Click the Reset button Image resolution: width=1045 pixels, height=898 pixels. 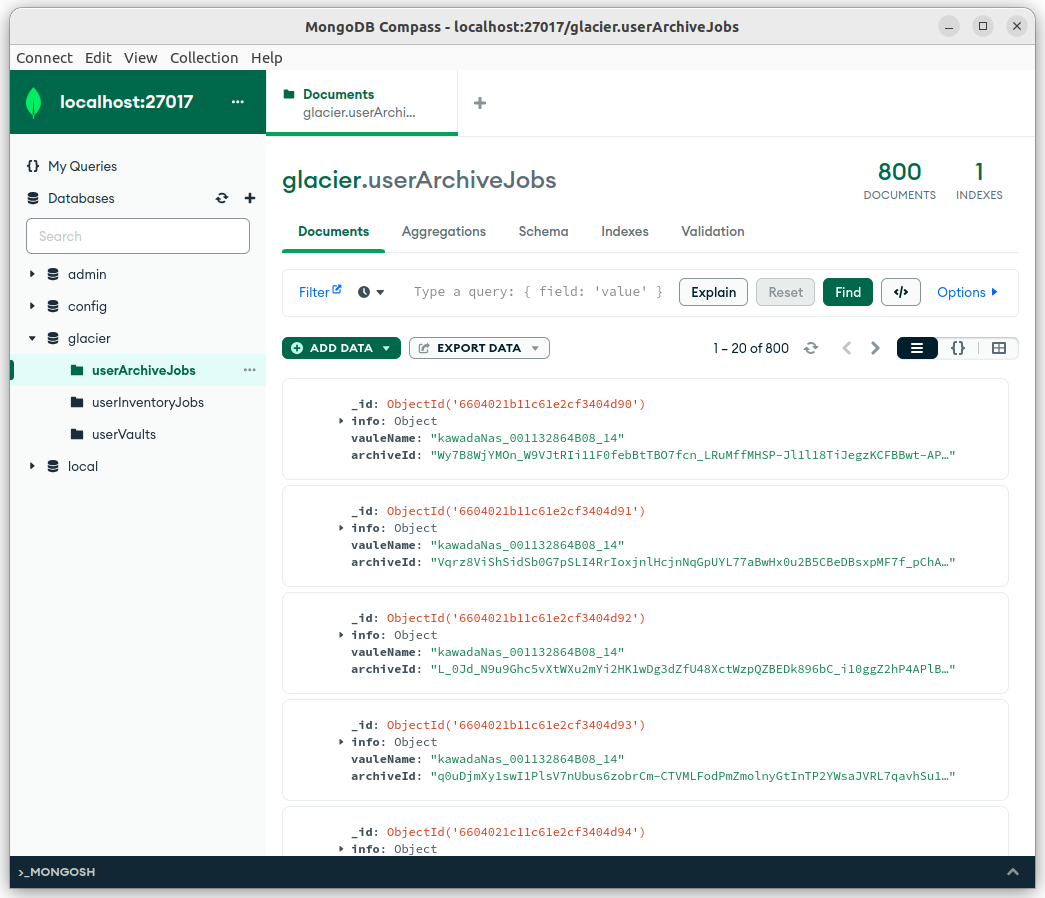[x=785, y=292]
